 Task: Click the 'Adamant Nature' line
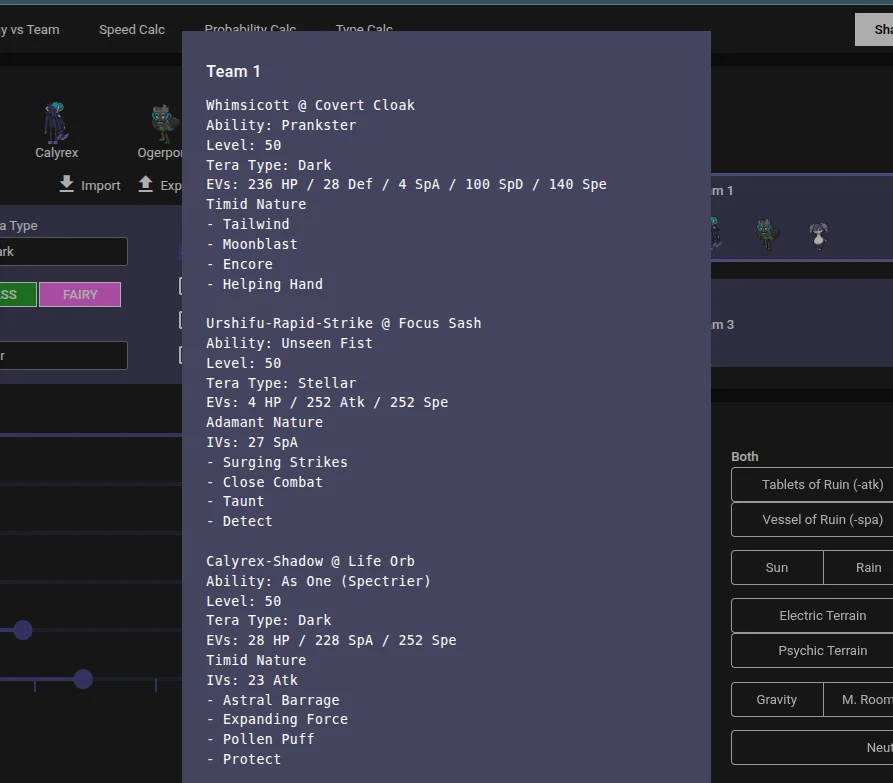pyautogui.click(x=264, y=423)
